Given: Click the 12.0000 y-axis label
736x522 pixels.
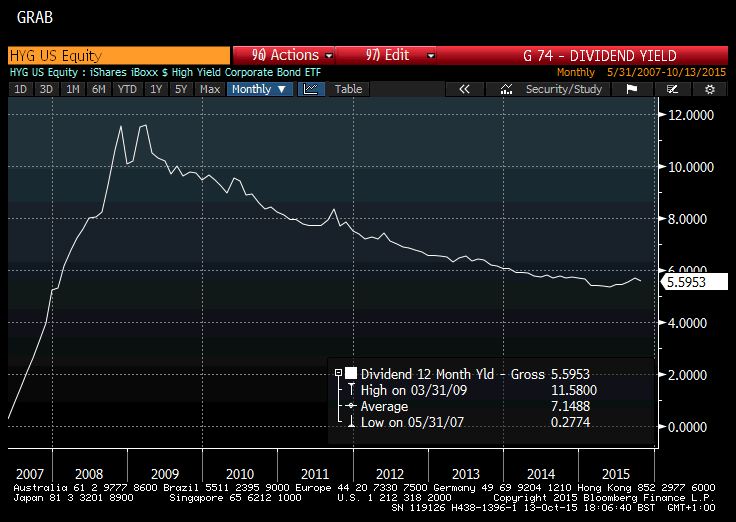Looking at the screenshot, I should click(x=690, y=115).
